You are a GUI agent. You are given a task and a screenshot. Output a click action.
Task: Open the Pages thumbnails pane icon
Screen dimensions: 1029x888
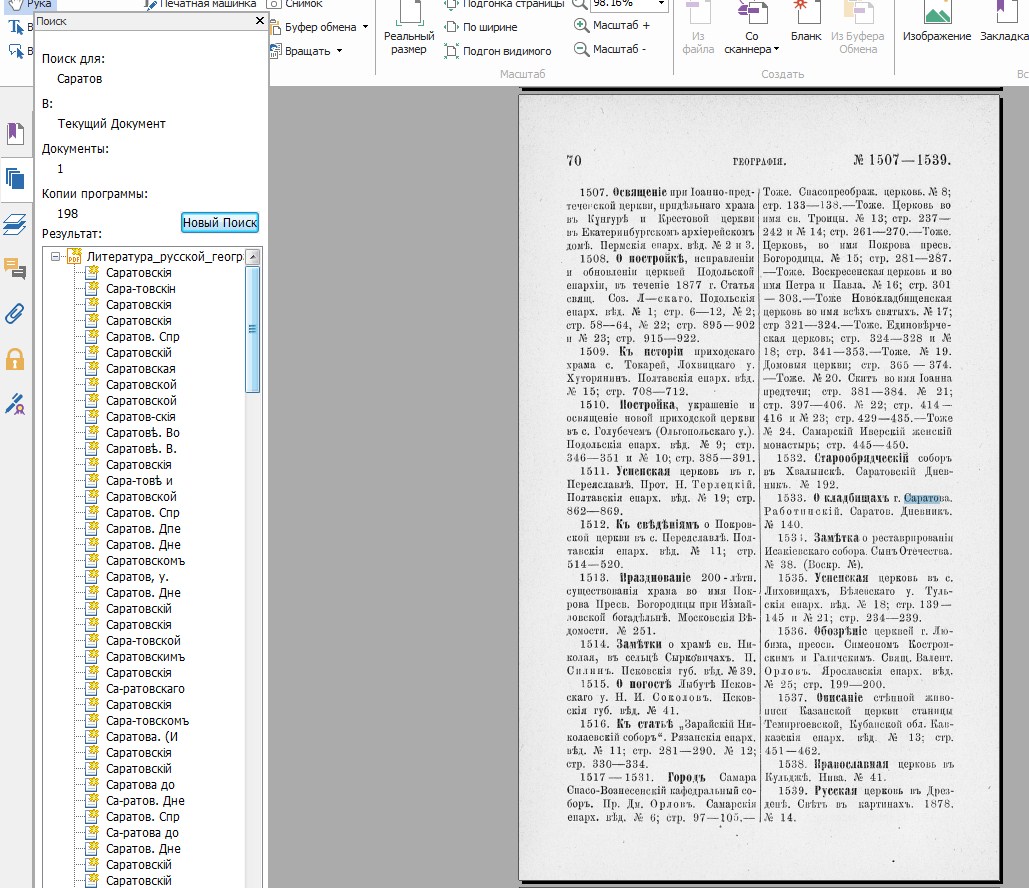click(15, 179)
